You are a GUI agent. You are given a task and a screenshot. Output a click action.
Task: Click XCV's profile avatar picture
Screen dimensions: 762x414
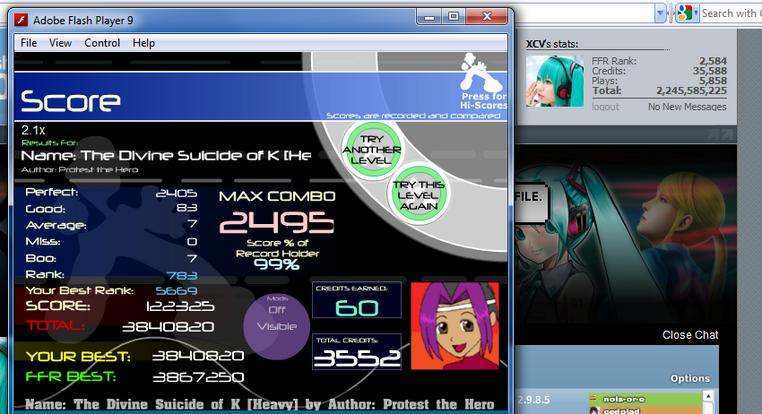[x=555, y=81]
